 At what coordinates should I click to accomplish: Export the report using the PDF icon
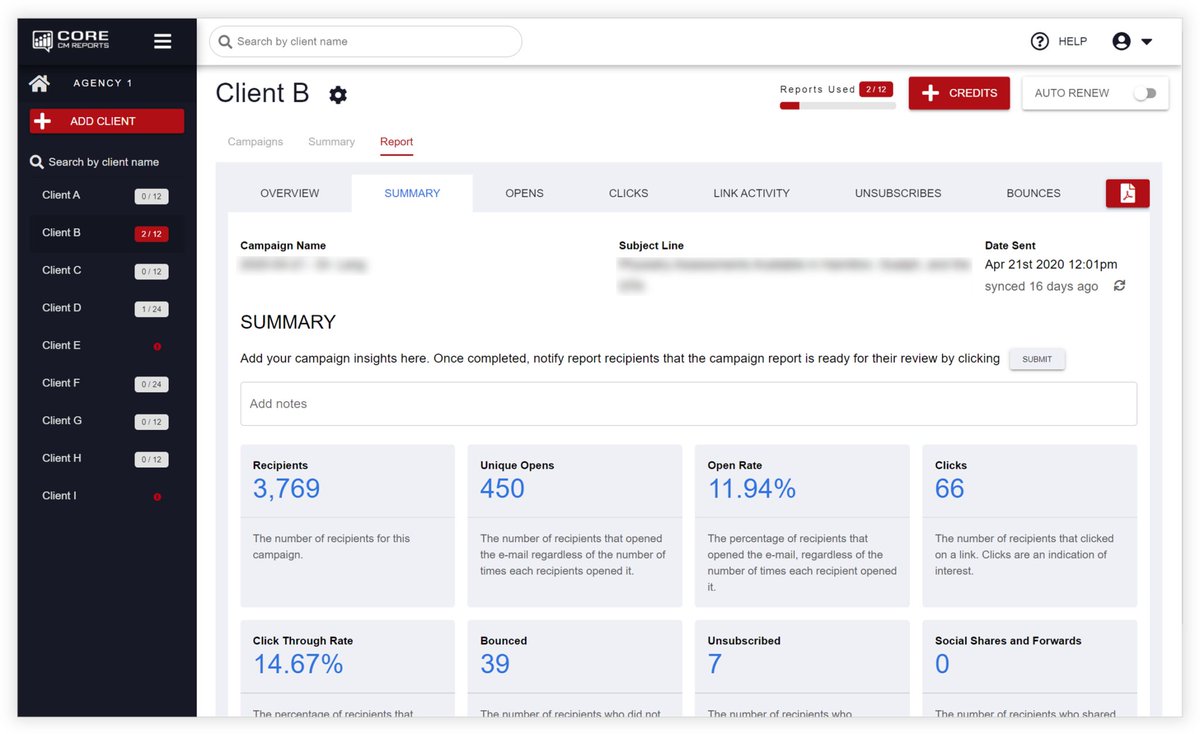(1127, 192)
